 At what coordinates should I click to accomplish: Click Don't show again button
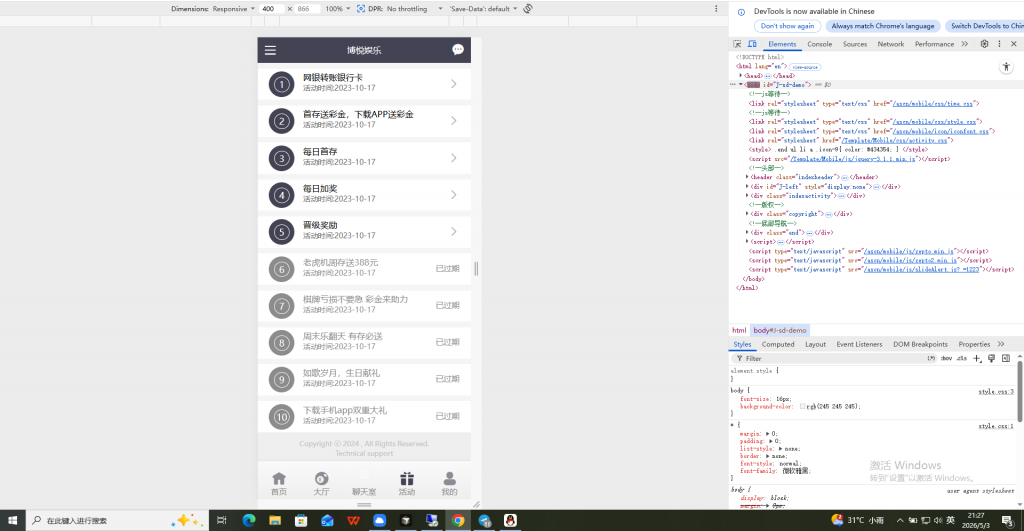pos(787,26)
